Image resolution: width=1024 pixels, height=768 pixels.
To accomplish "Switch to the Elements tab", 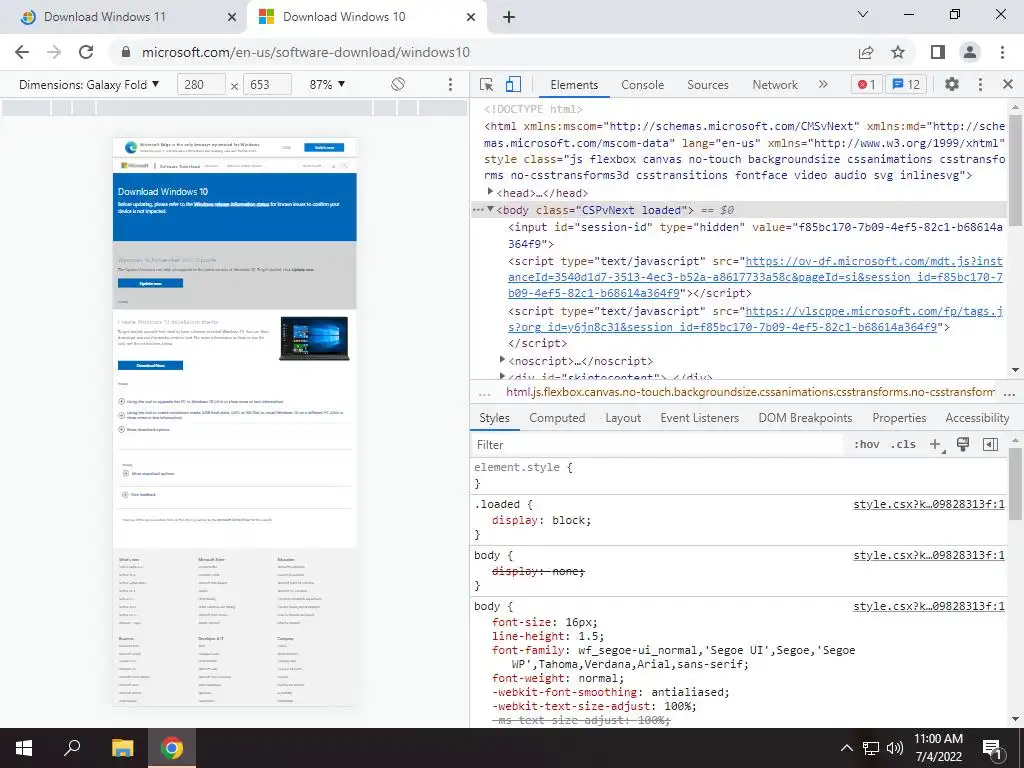I will 573,84.
